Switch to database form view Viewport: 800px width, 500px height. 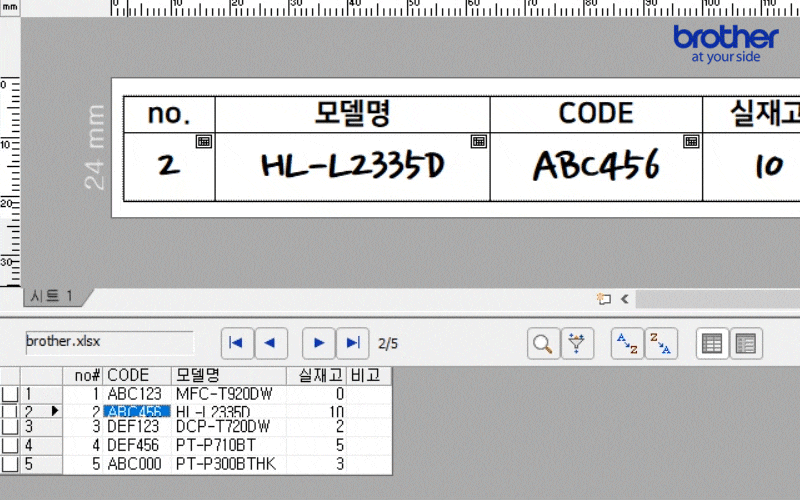point(746,343)
